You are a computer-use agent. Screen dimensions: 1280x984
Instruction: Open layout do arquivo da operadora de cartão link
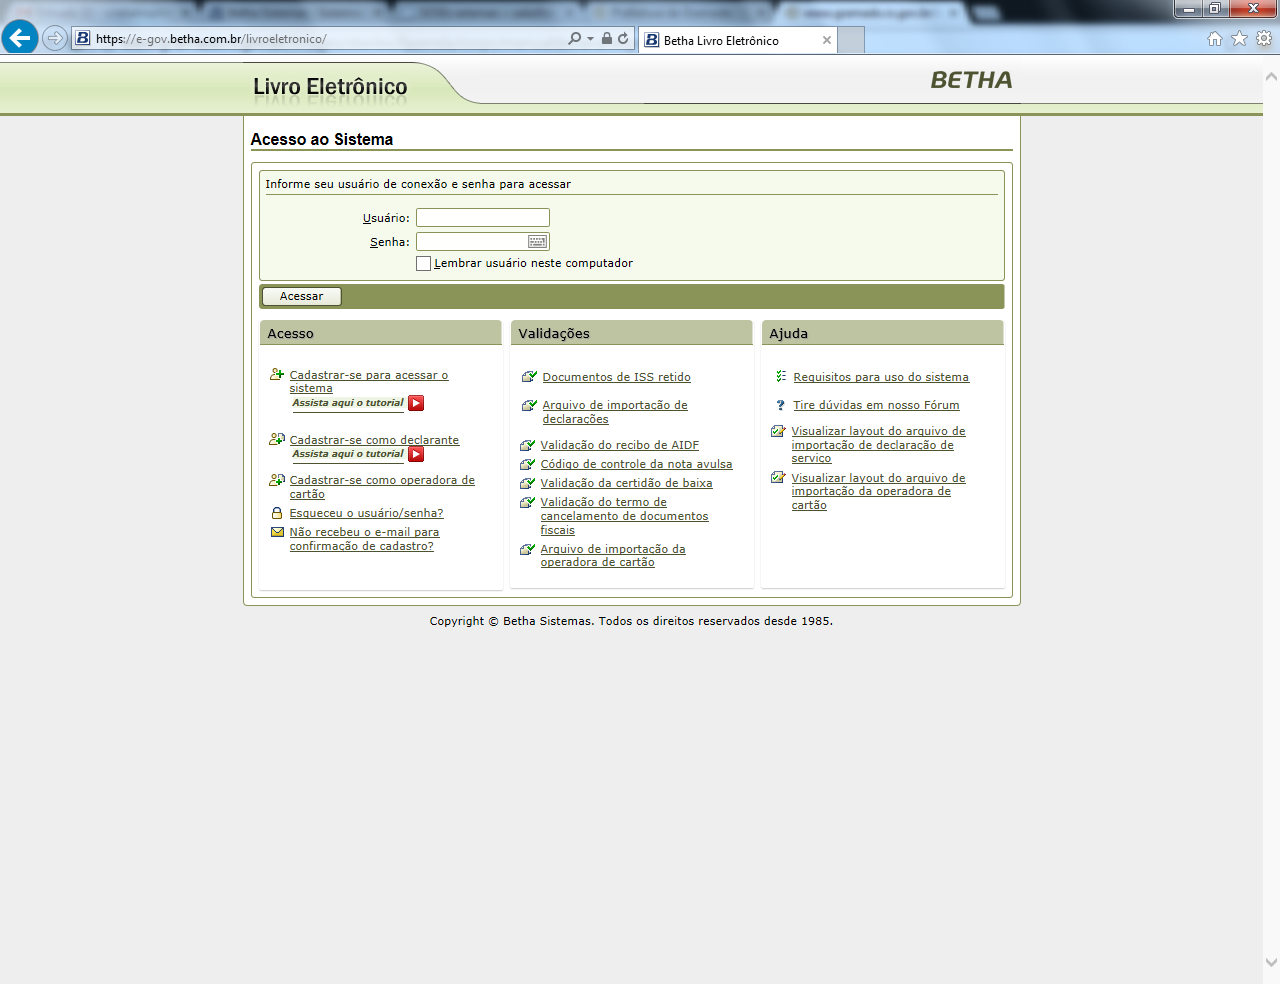(x=878, y=492)
